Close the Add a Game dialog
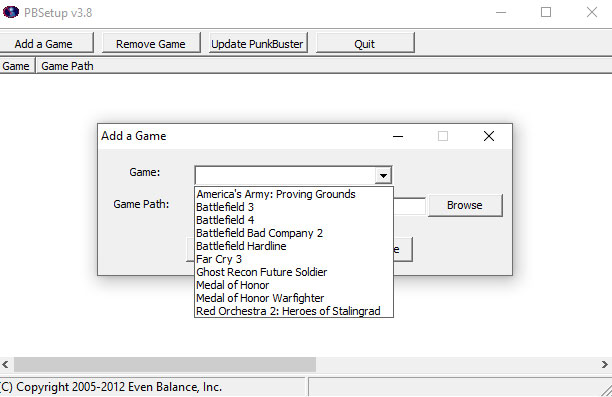 click(489, 136)
